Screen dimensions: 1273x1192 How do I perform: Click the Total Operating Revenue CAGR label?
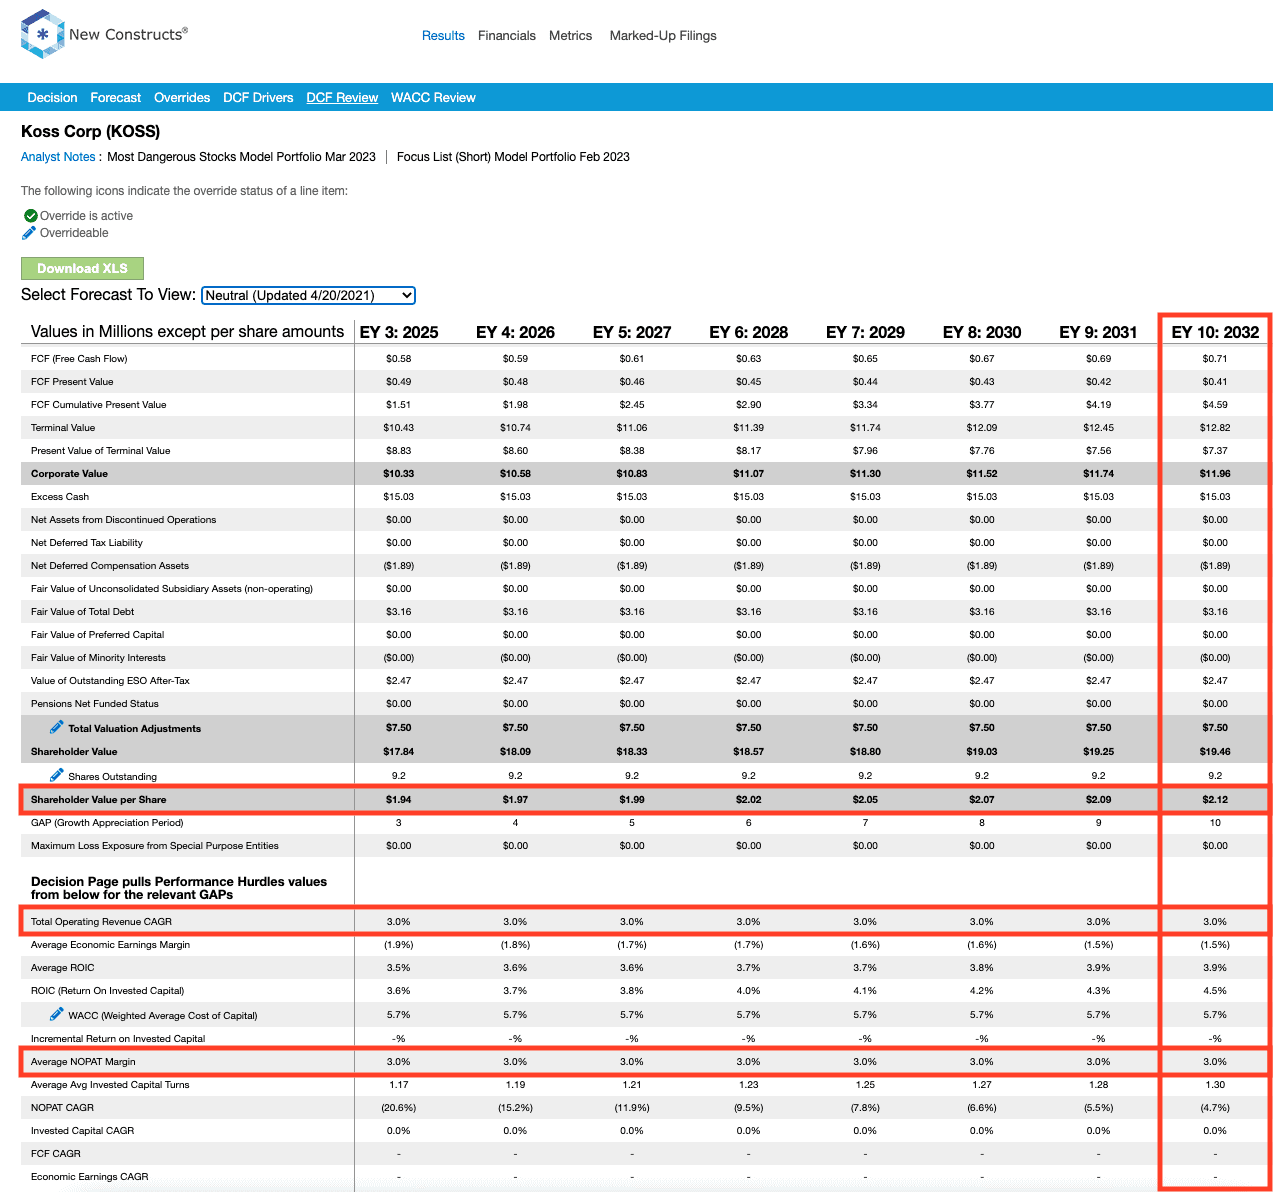(x=101, y=922)
